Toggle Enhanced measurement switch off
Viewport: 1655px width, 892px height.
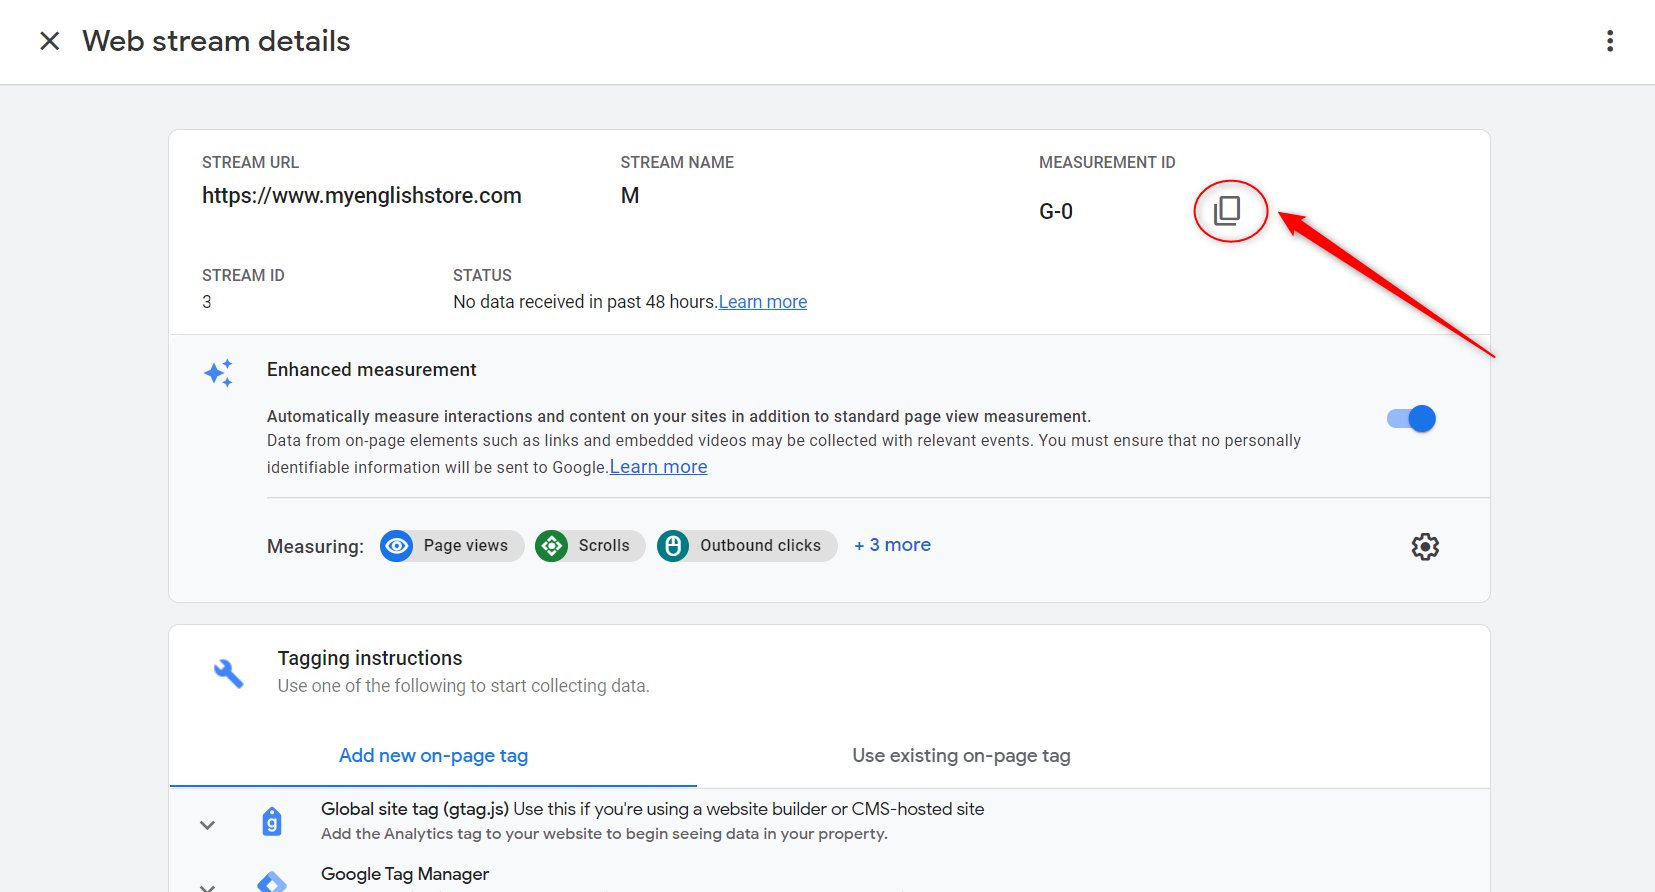pos(1411,419)
